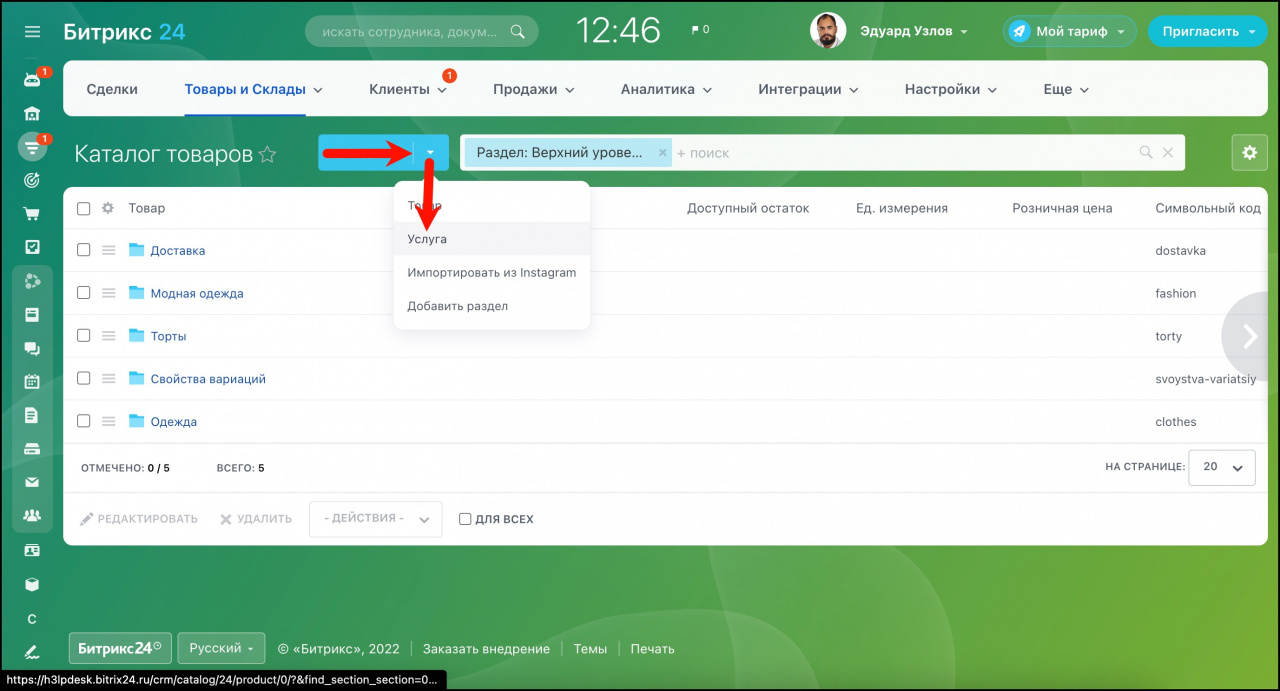Open the signature pen icon in sidebar
Screen dimensions: 1280x691
click(x=32, y=652)
